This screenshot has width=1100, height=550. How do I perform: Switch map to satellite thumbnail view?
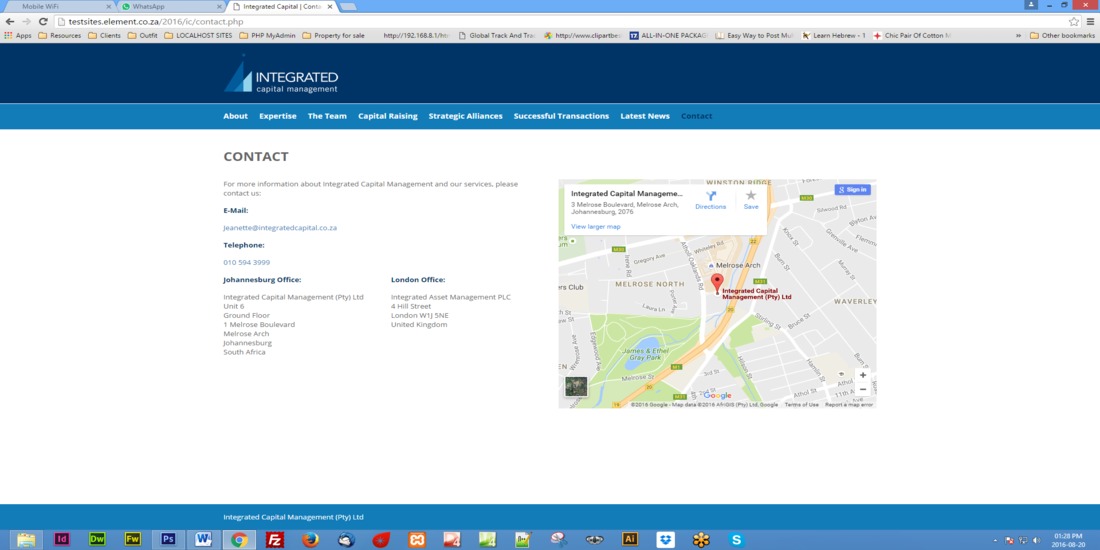[x=576, y=387]
